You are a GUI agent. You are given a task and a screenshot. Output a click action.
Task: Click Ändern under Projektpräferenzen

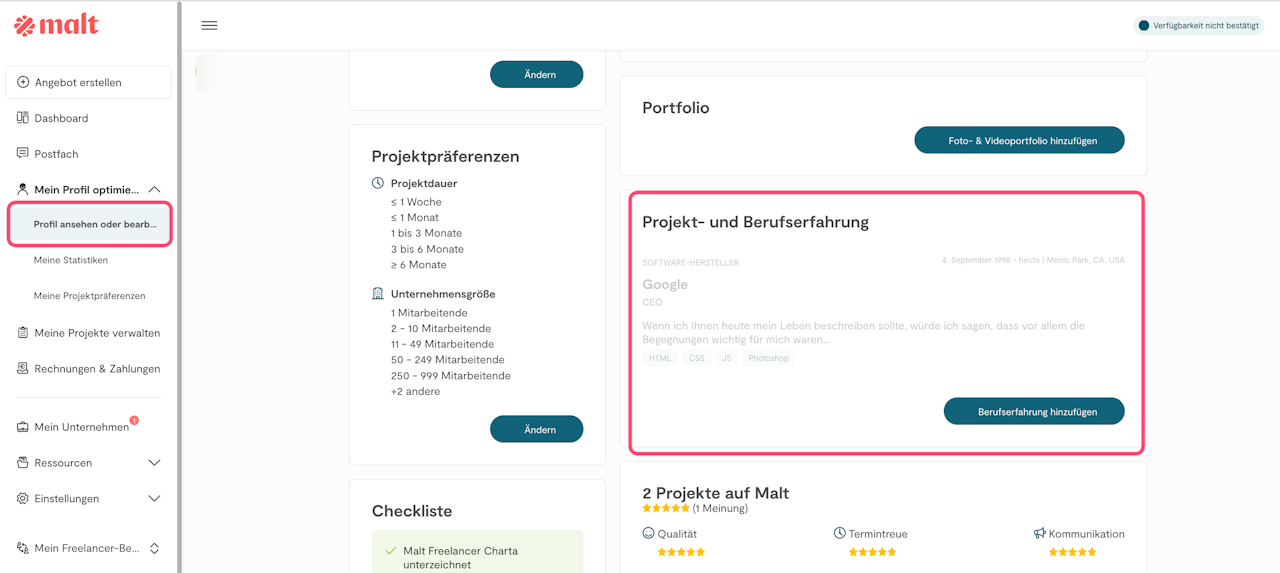tap(536, 429)
